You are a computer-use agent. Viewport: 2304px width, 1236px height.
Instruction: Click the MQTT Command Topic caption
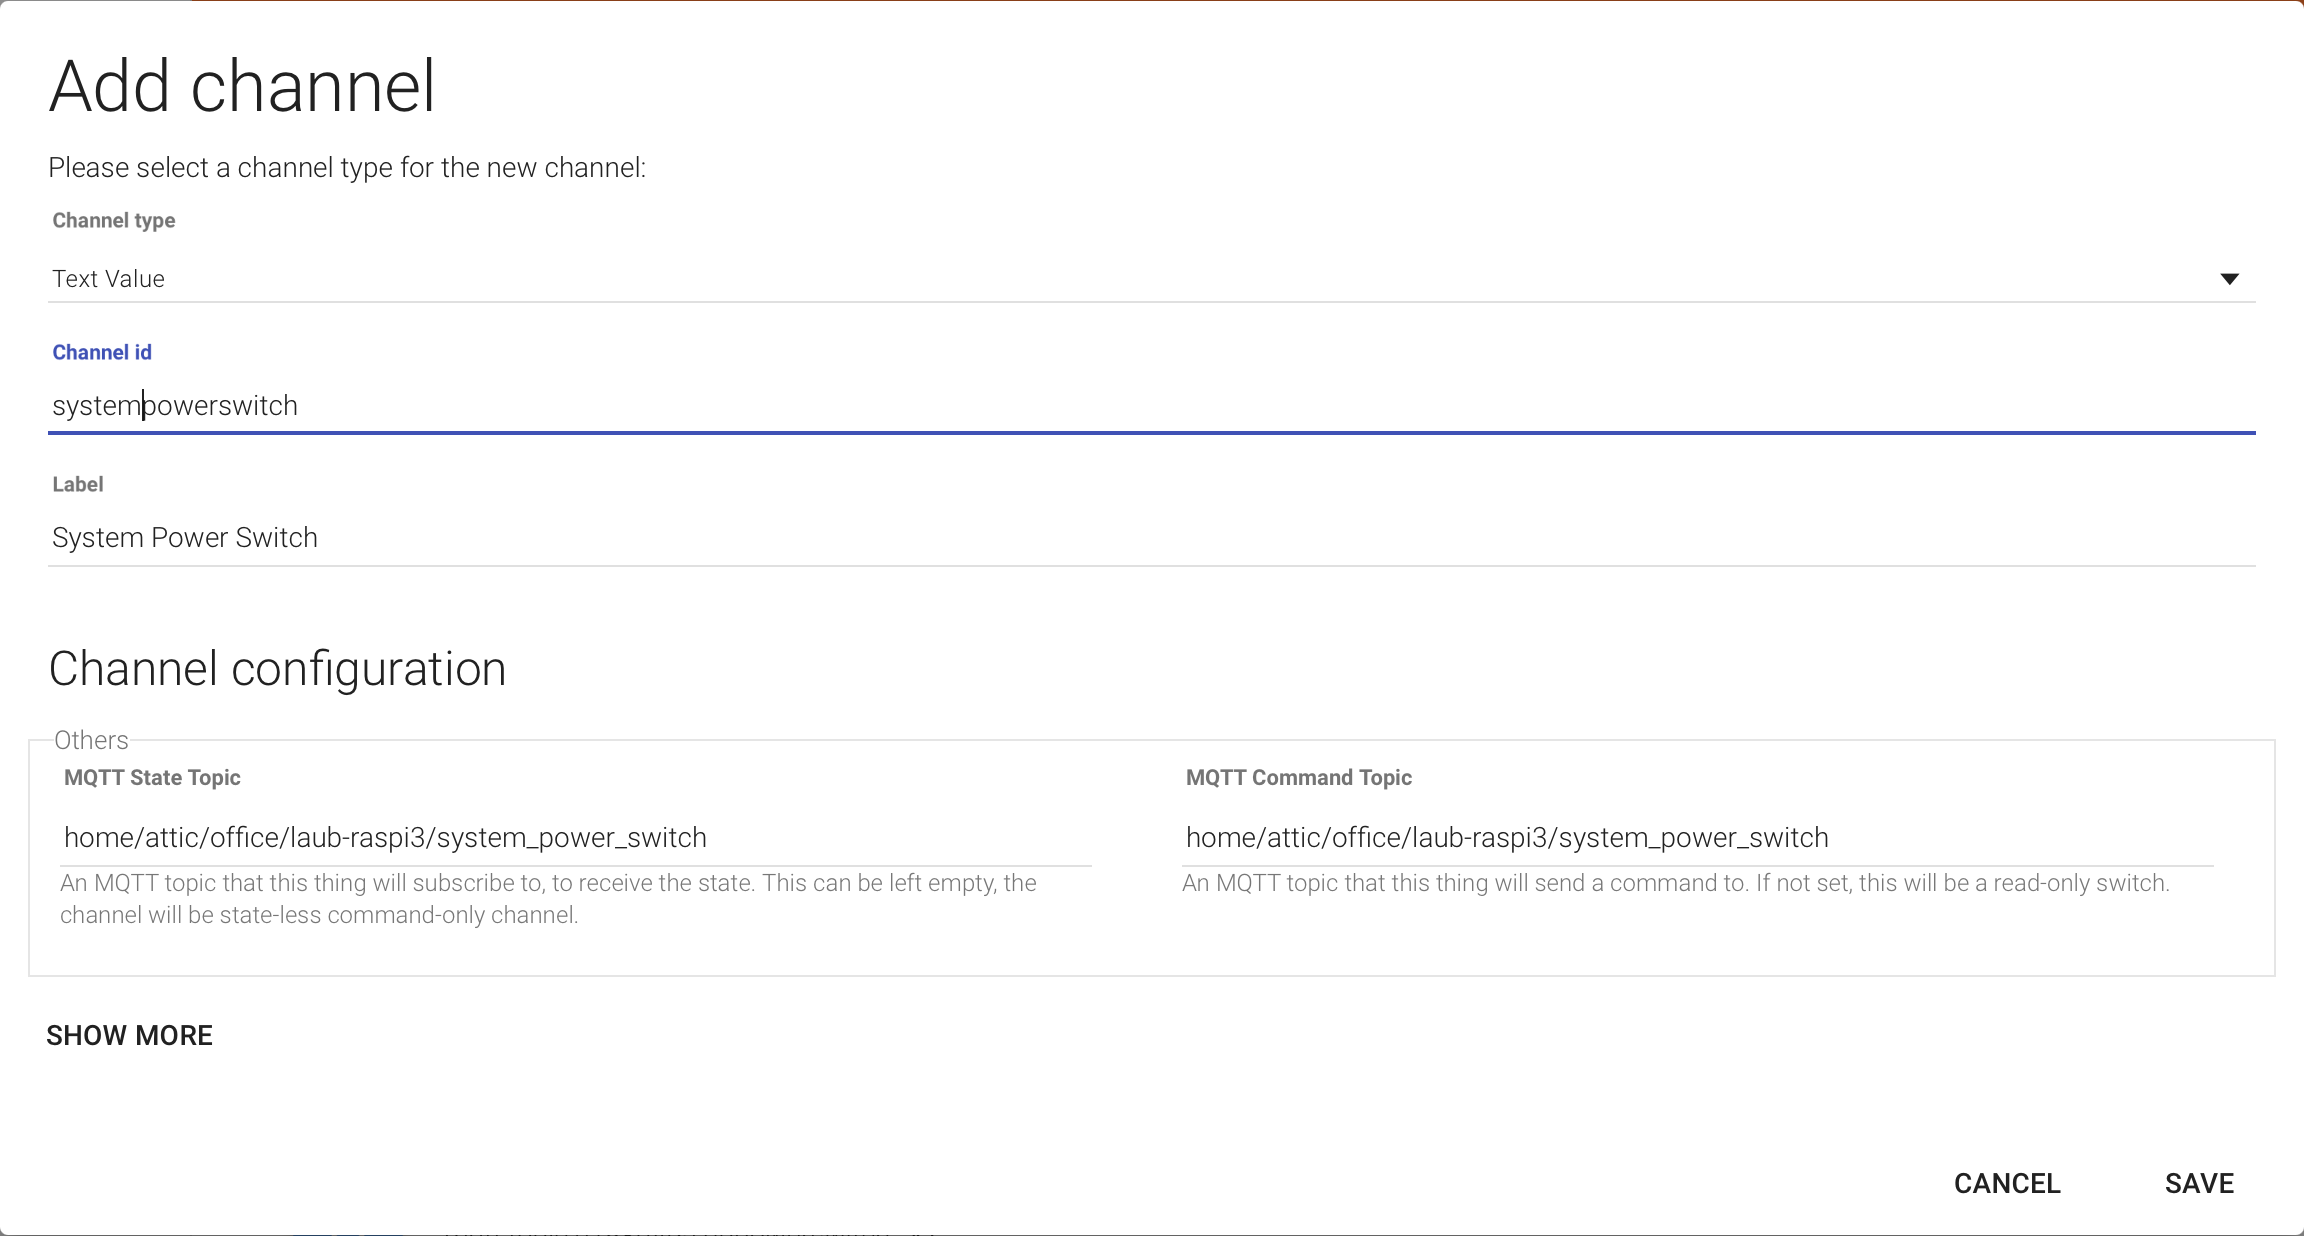point(1298,777)
